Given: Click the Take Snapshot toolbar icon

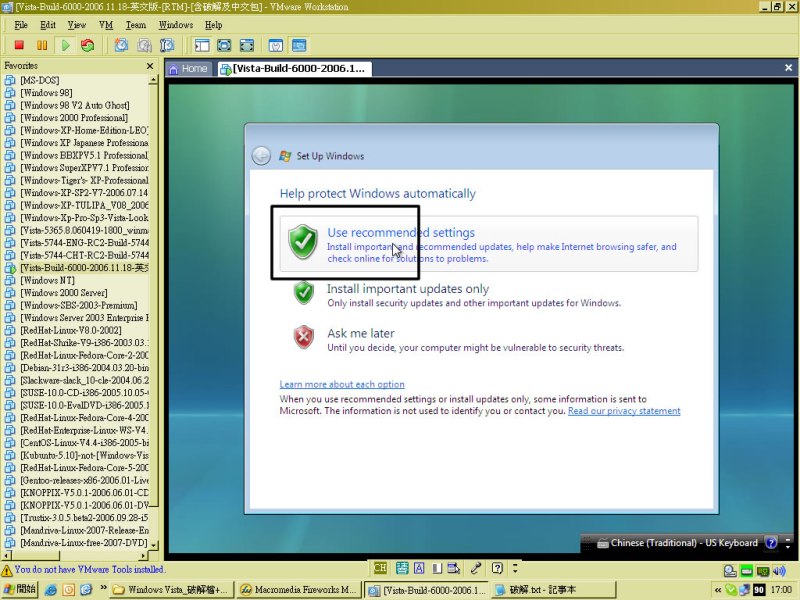Looking at the screenshot, I should (x=121, y=45).
